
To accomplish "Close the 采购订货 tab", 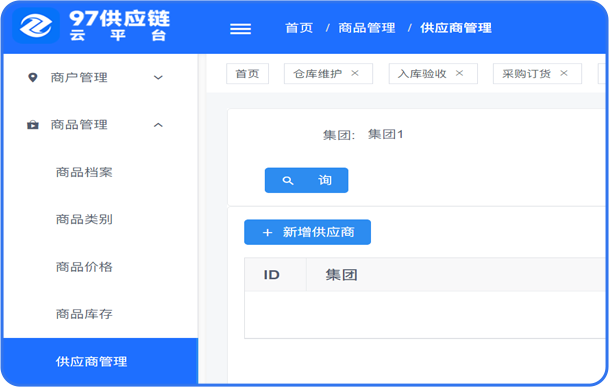I will [564, 73].
